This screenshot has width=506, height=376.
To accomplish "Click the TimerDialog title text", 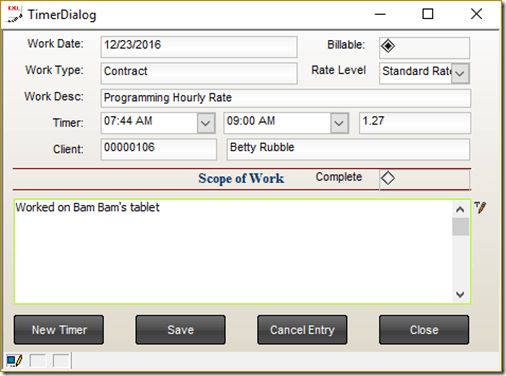I will pos(62,15).
